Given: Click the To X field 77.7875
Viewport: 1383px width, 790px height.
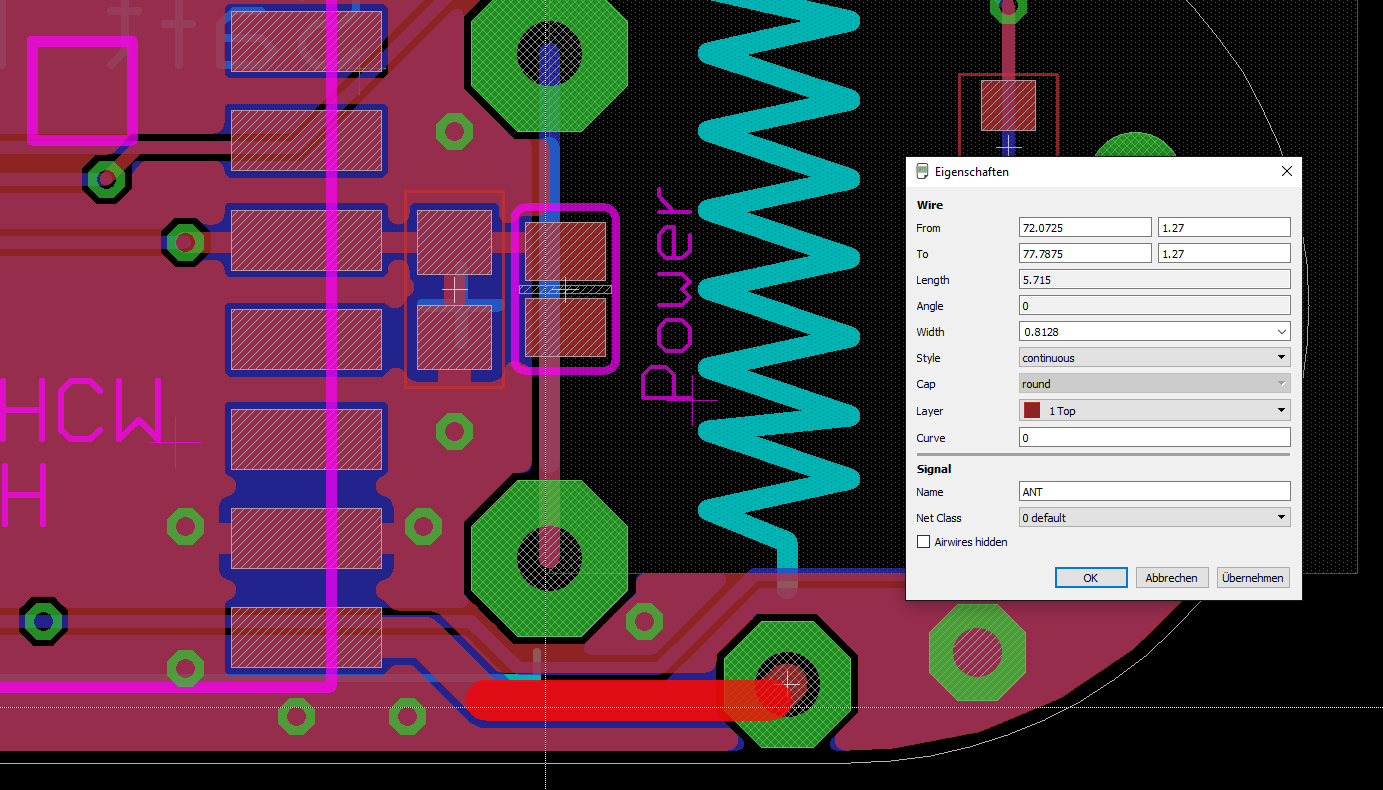Looking at the screenshot, I should pyautogui.click(x=1085, y=254).
